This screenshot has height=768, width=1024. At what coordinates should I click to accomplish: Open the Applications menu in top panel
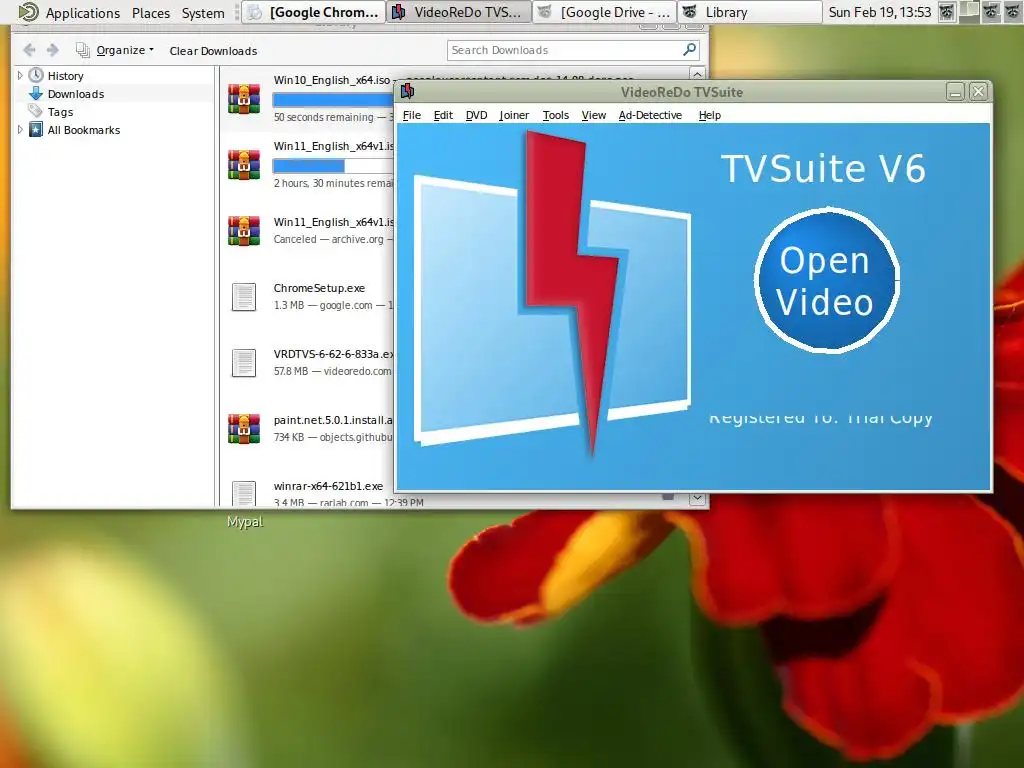point(82,12)
